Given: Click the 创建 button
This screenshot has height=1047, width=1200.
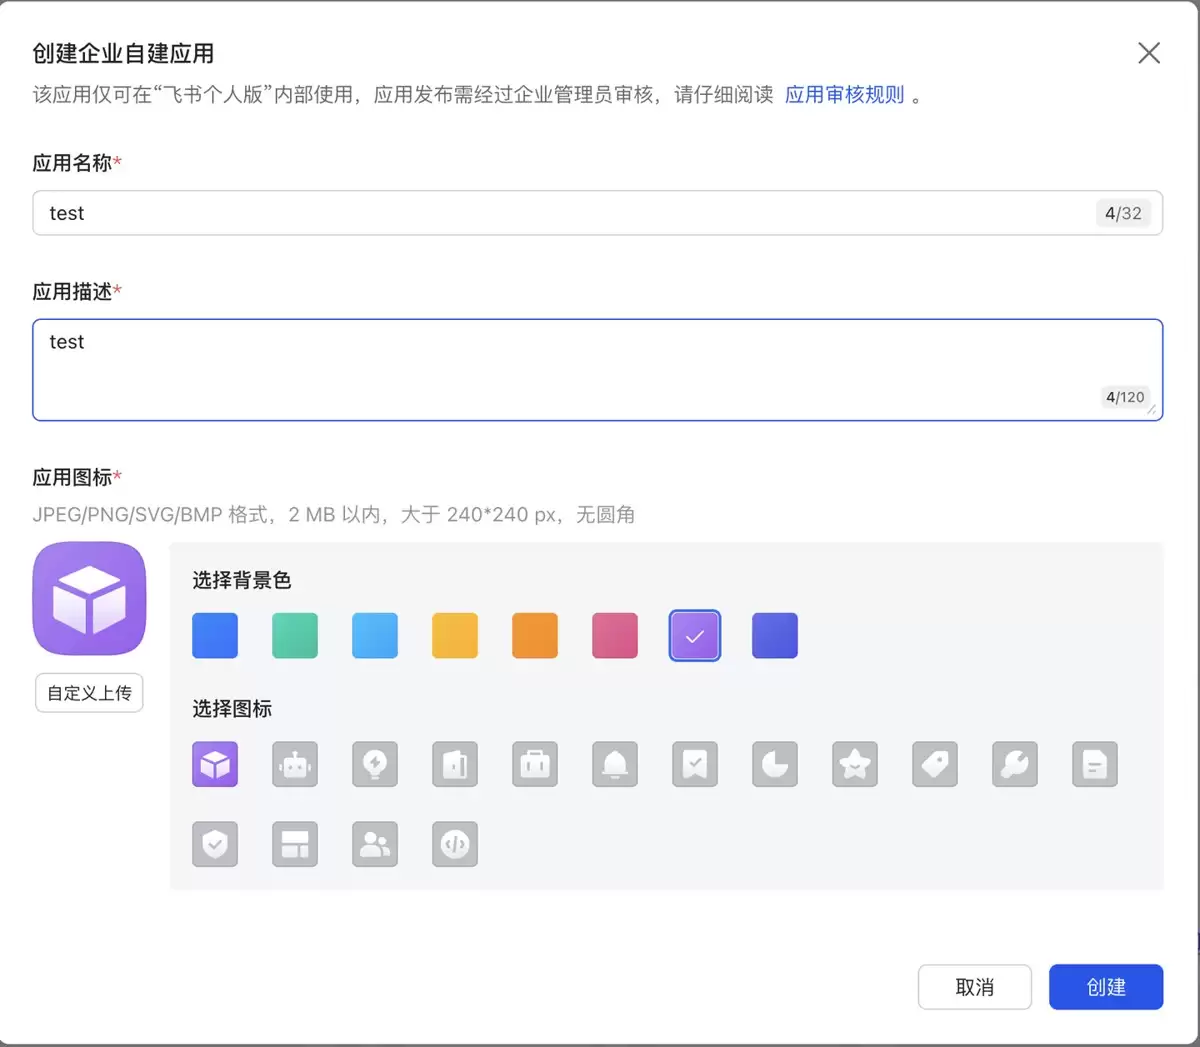Looking at the screenshot, I should pos(1106,987).
